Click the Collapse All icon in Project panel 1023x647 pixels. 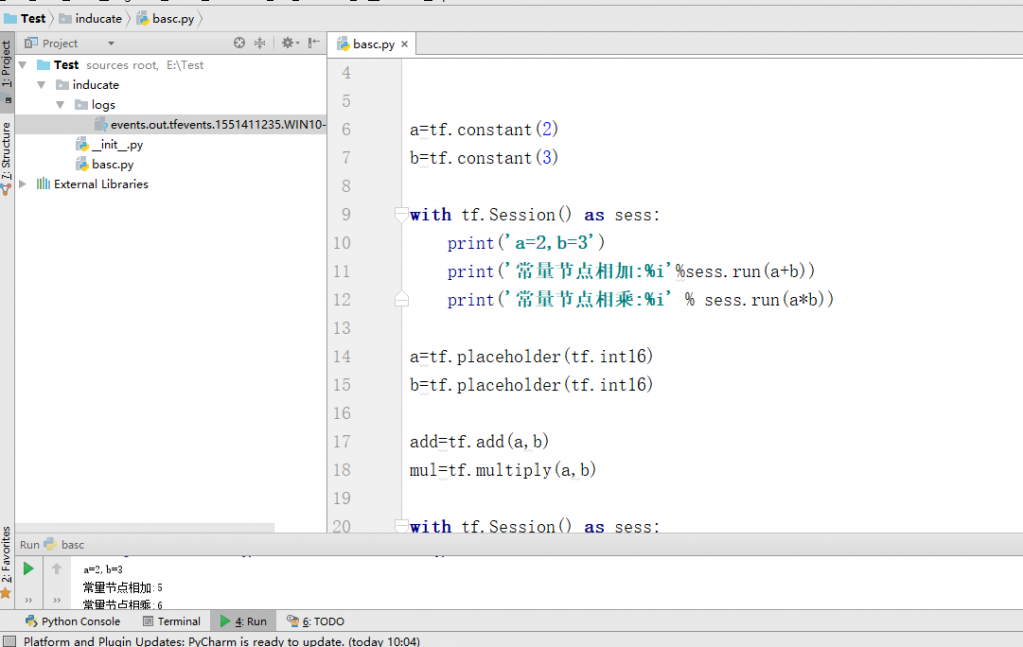(x=260, y=43)
